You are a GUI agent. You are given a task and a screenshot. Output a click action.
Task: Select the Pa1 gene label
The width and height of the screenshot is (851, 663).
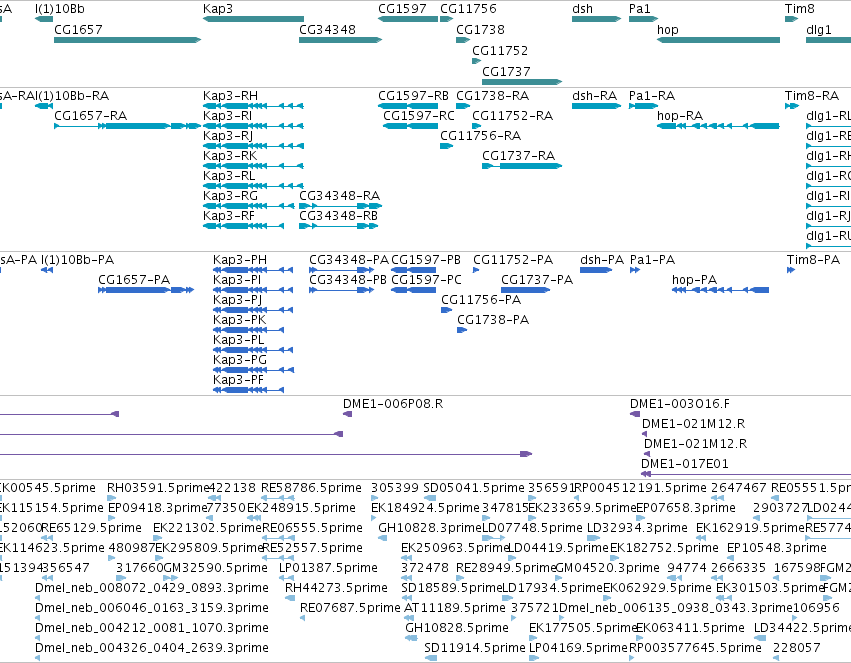pyautogui.click(x=639, y=9)
